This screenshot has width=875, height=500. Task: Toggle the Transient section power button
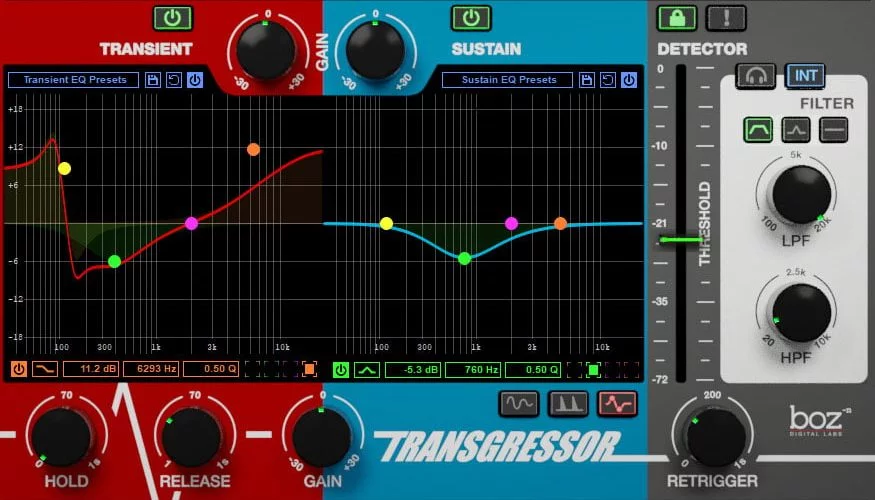[x=173, y=18]
